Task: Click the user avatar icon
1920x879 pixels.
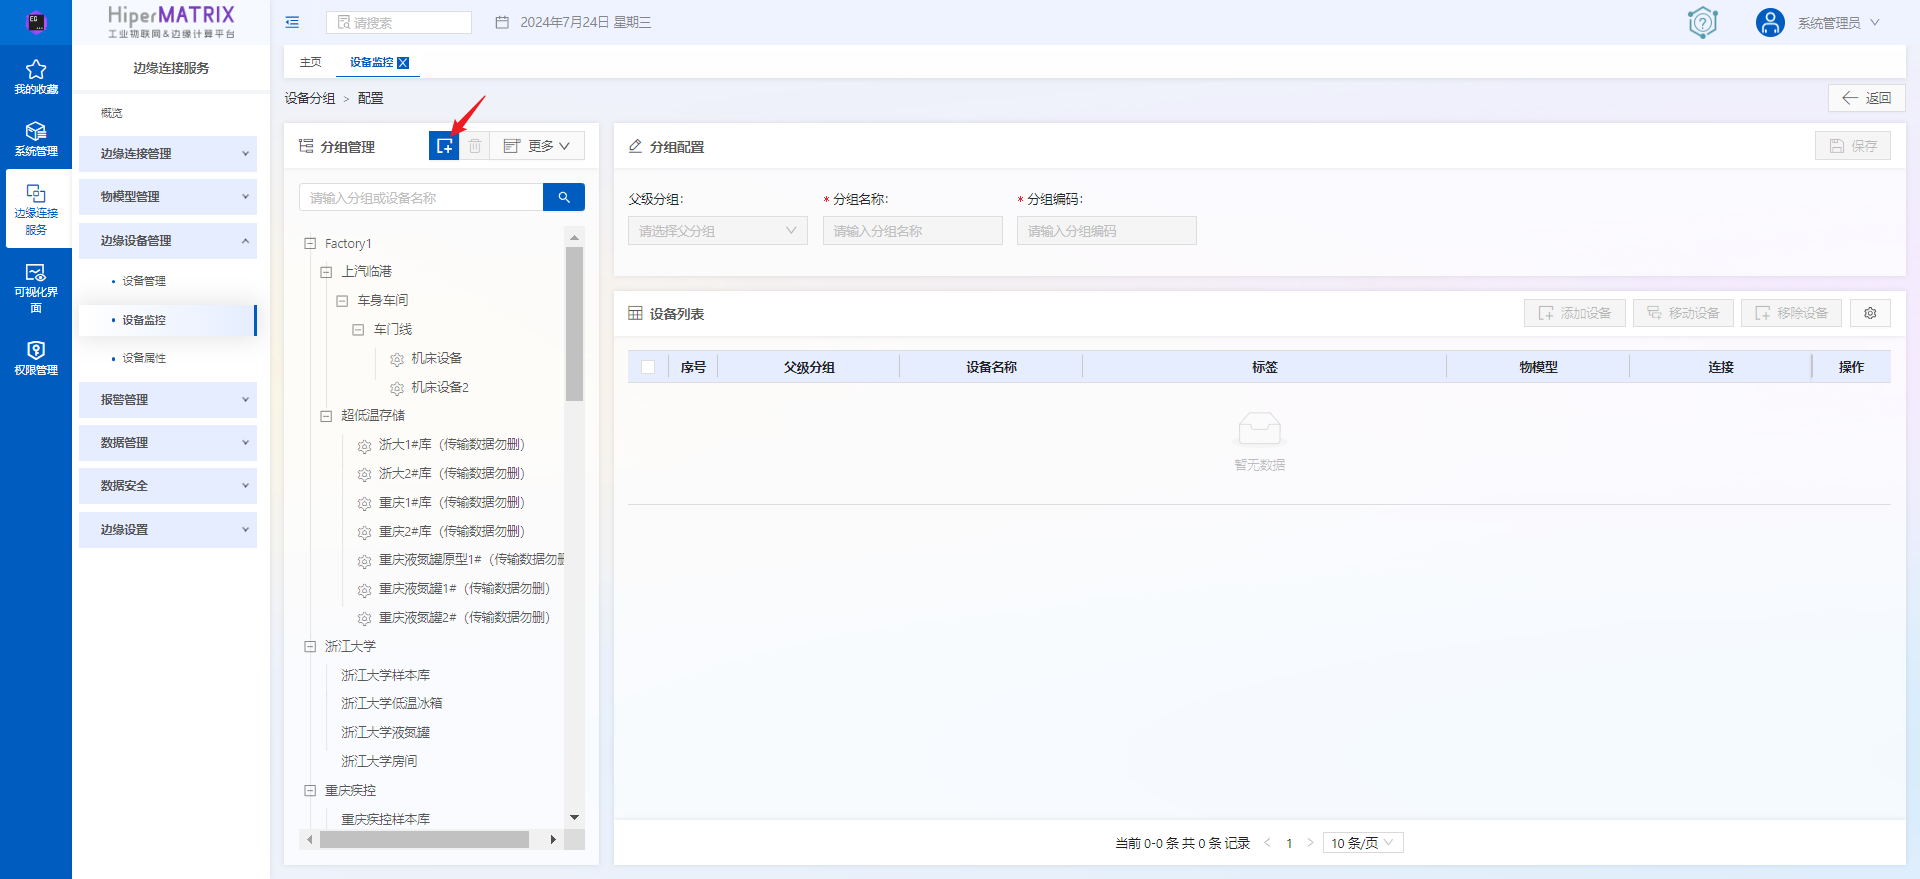Action: [x=1770, y=22]
